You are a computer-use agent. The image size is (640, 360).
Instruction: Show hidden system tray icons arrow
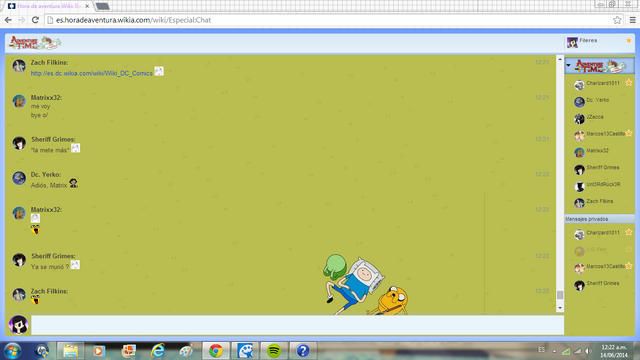tap(554, 351)
